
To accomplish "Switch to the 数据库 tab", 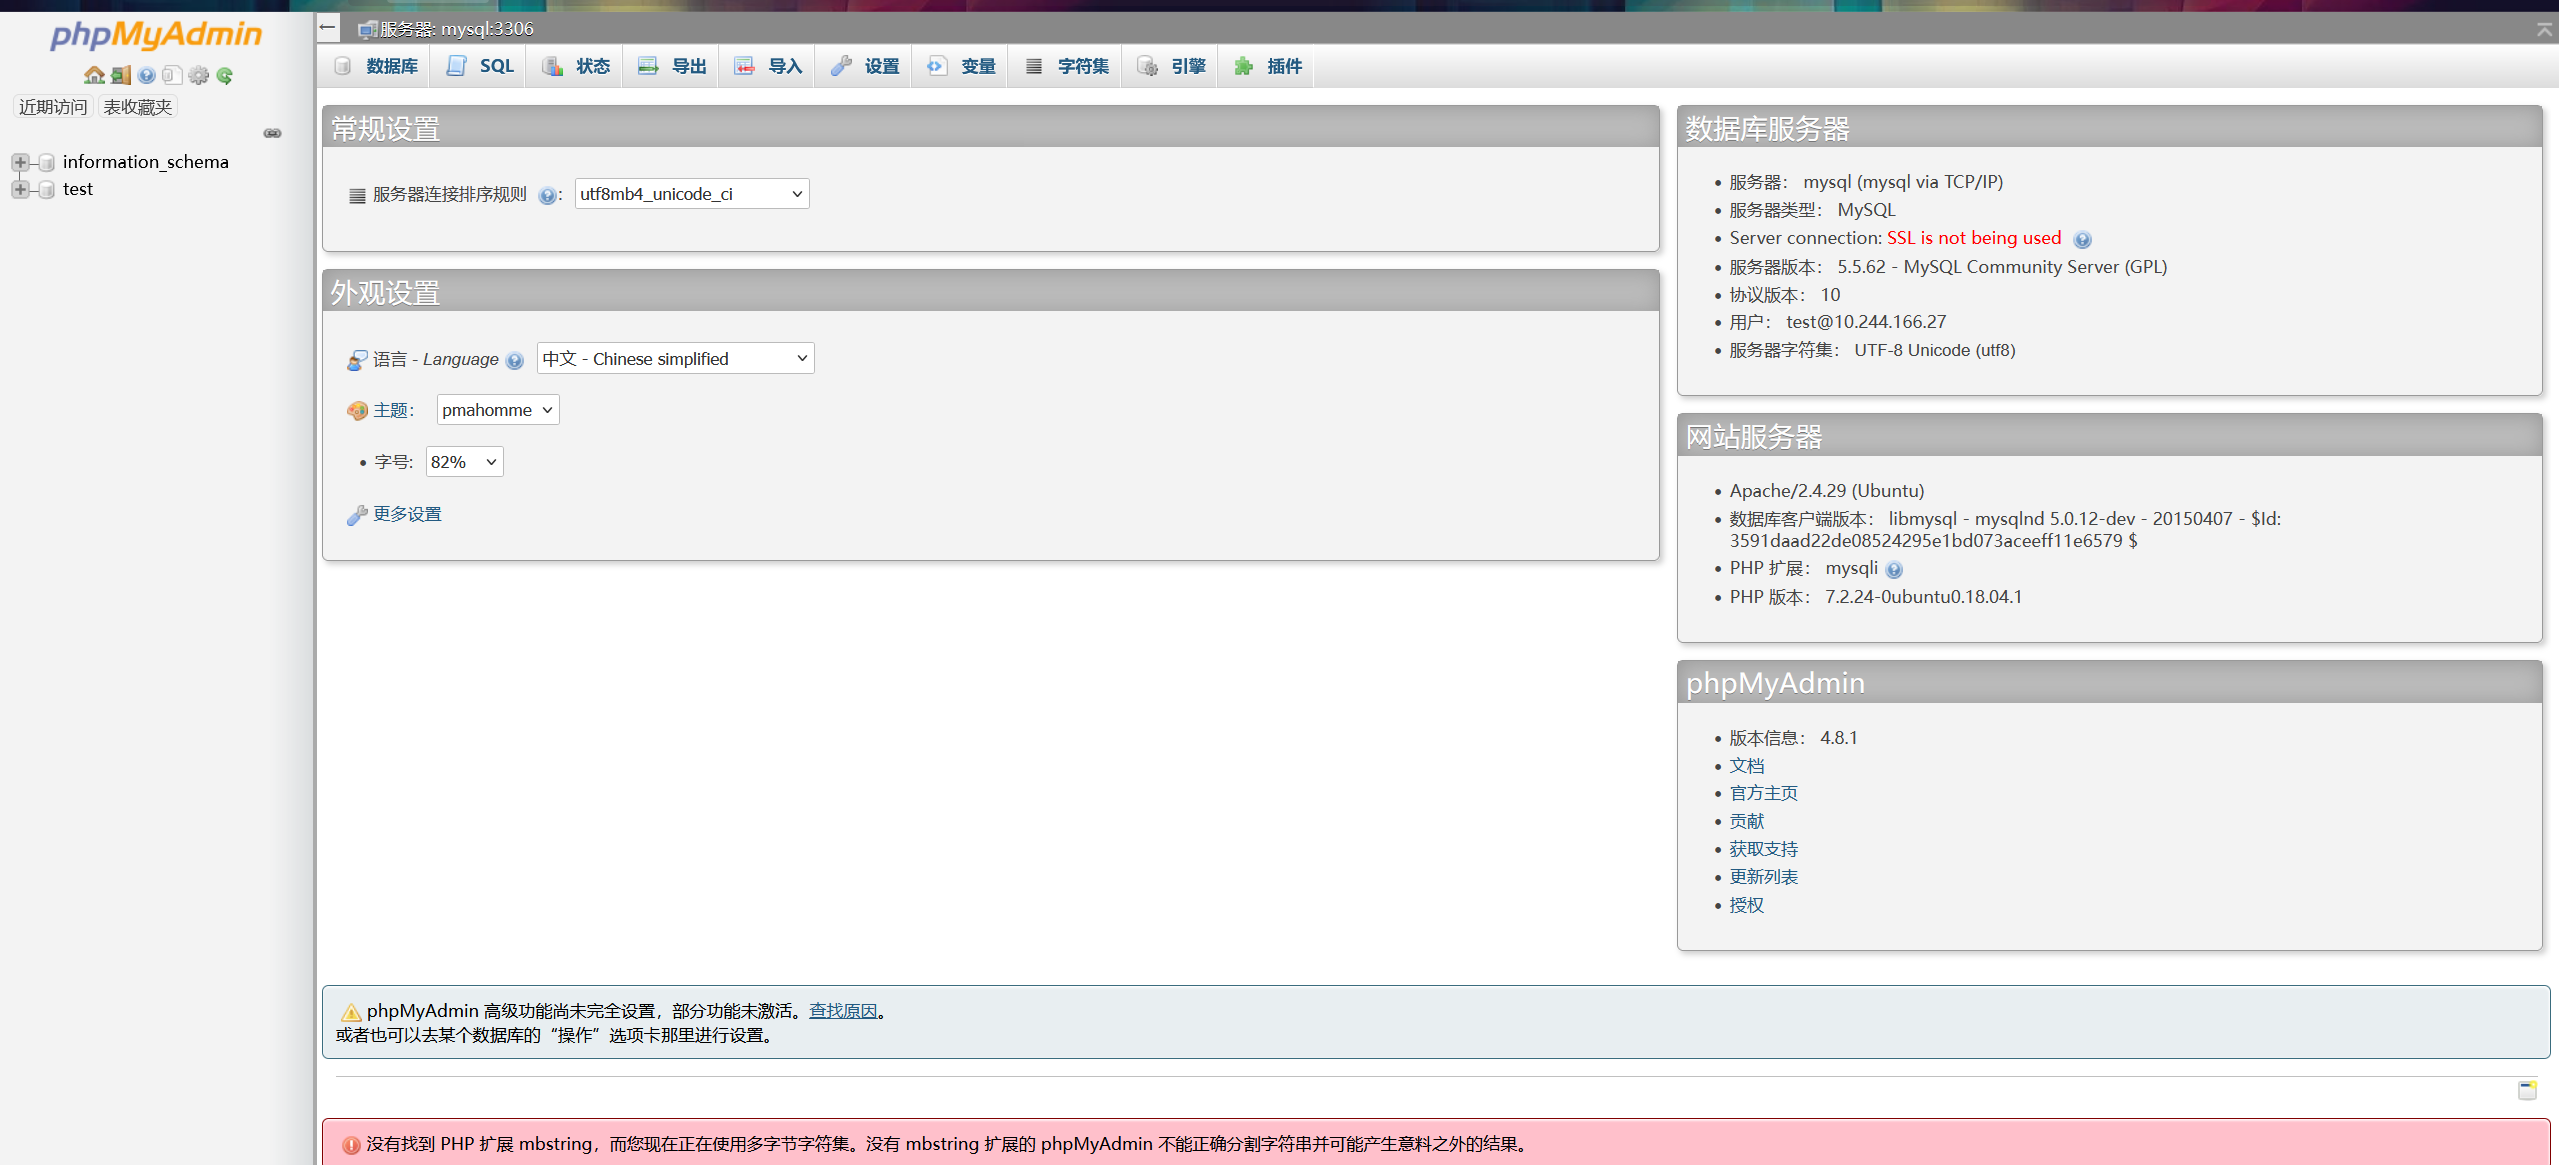I will (x=376, y=66).
